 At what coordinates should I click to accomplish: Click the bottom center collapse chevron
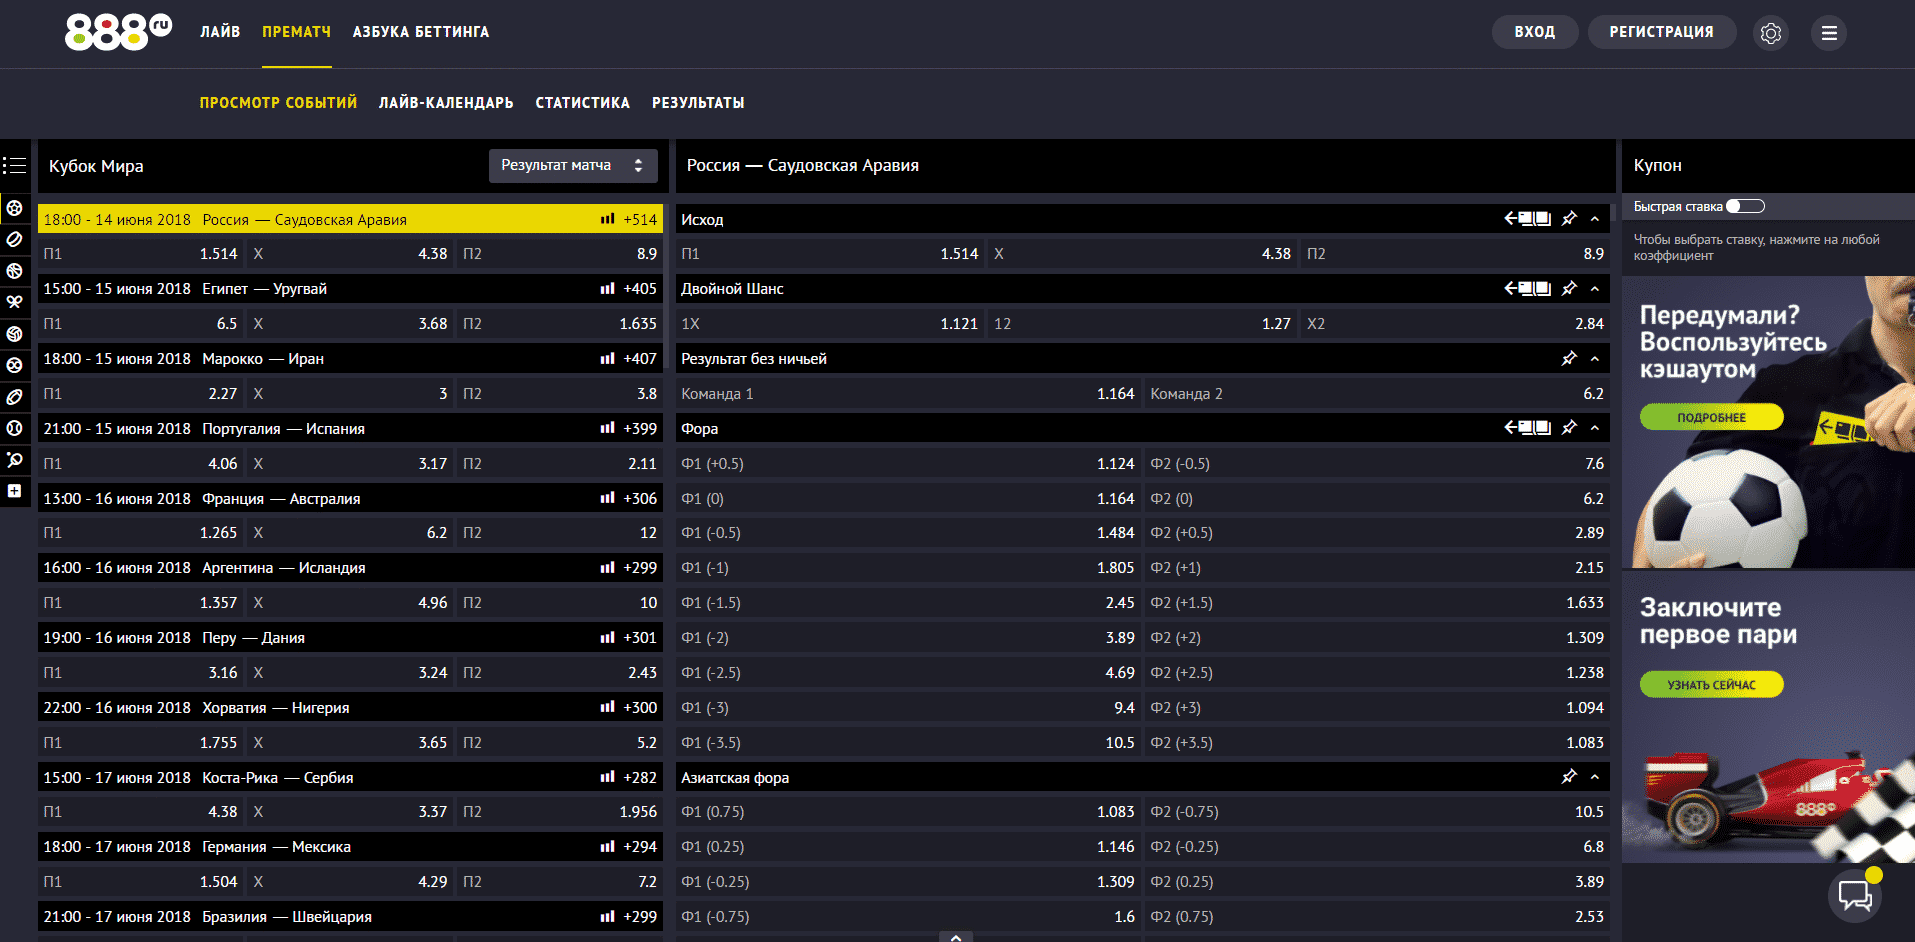click(x=956, y=936)
